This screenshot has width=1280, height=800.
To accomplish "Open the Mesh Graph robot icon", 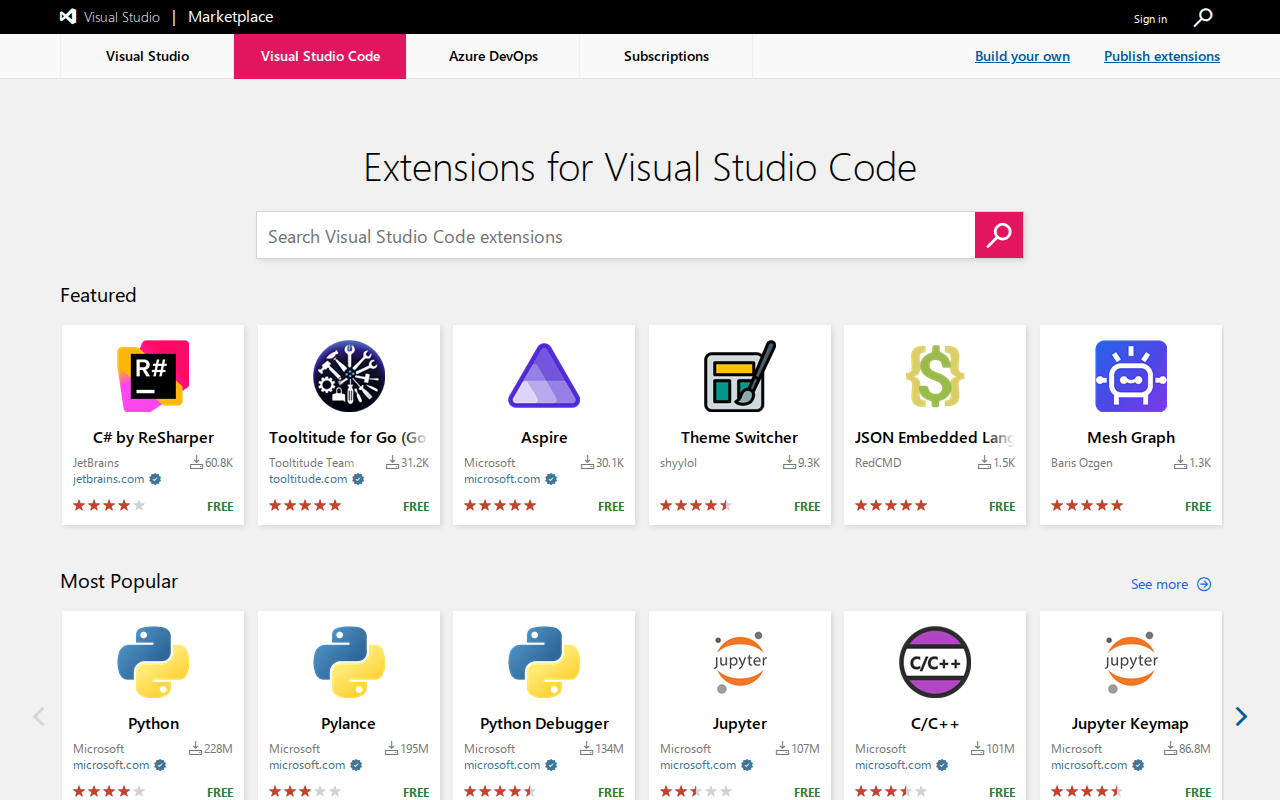I will [1131, 376].
